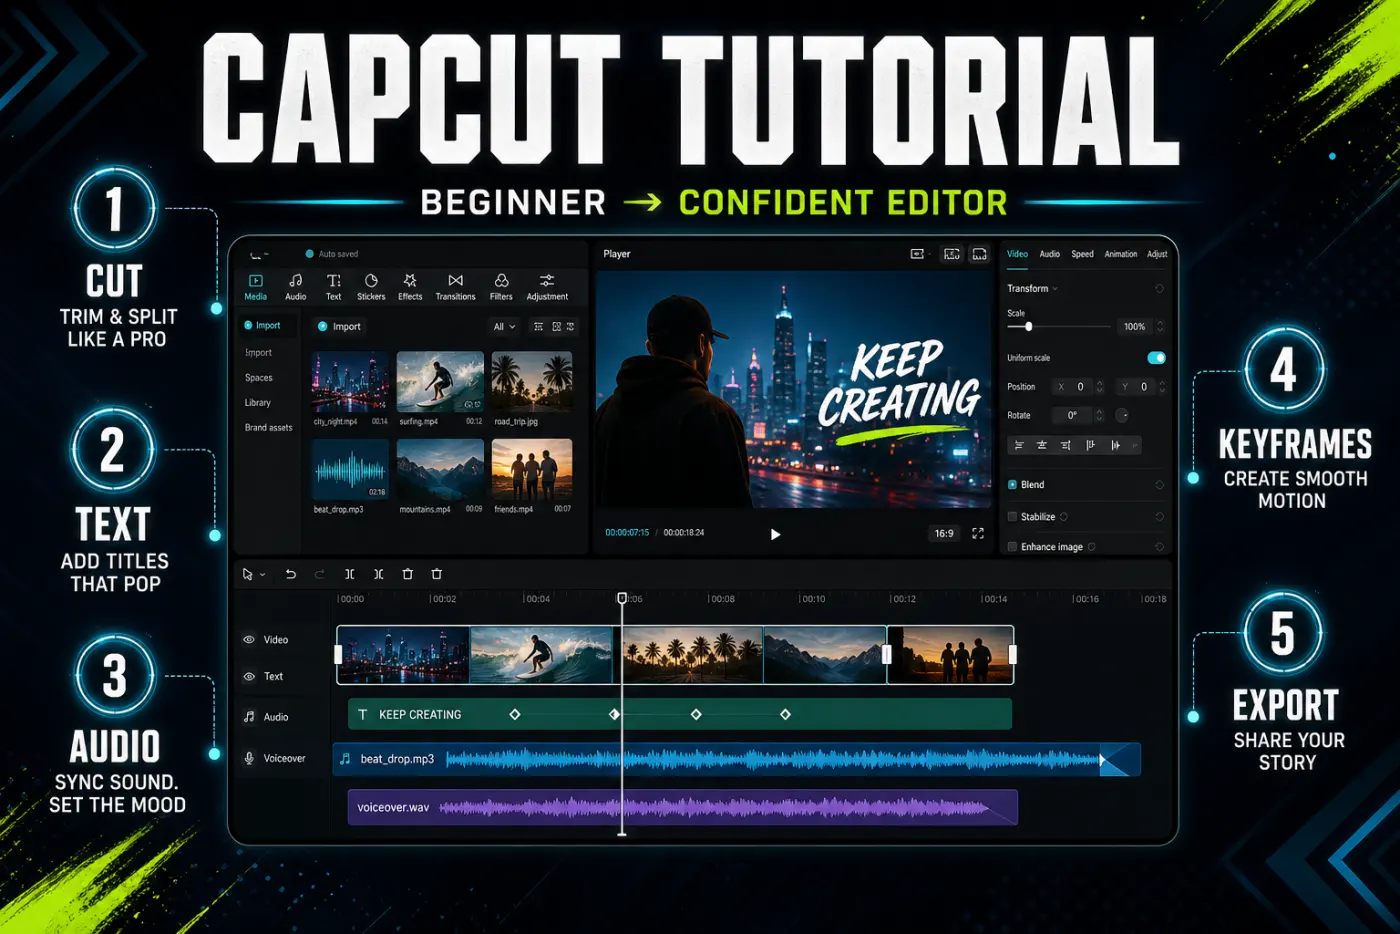Open the dropdown arrow beside the pointer tool
The image size is (1400, 934).
coord(262,575)
